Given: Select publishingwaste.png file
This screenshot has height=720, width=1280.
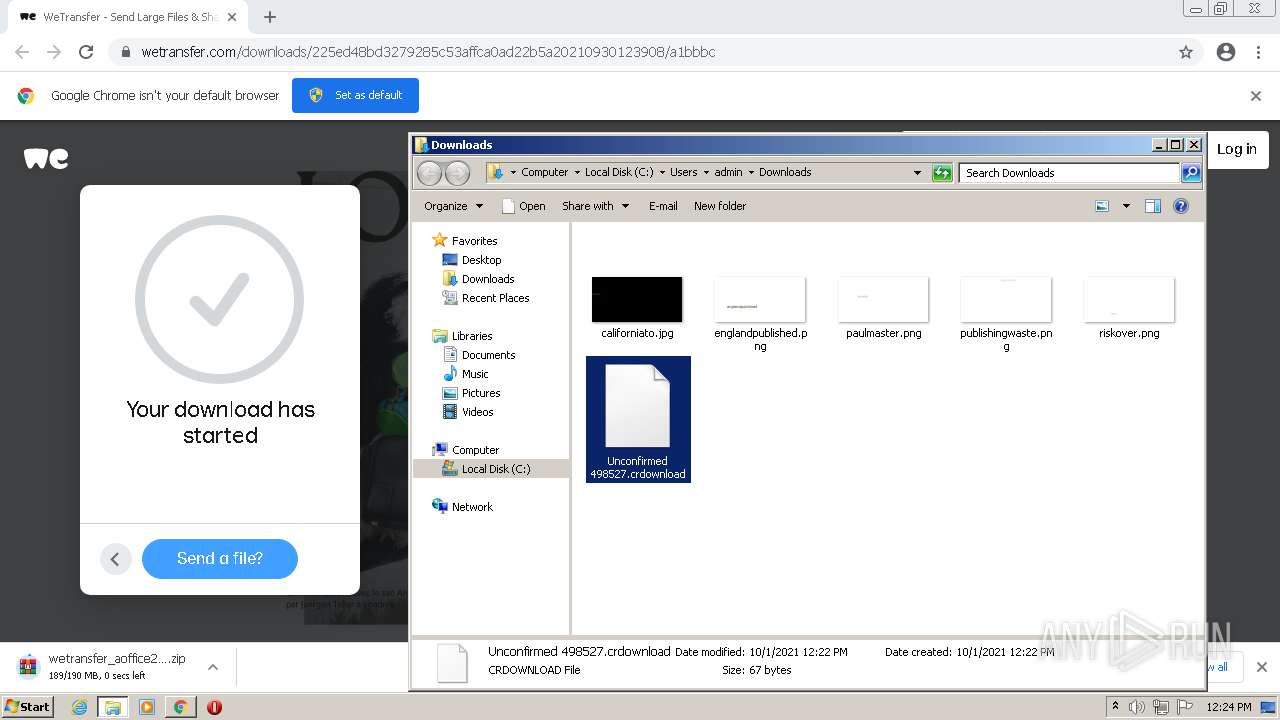Looking at the screenshot, I should click(1006, 313).
